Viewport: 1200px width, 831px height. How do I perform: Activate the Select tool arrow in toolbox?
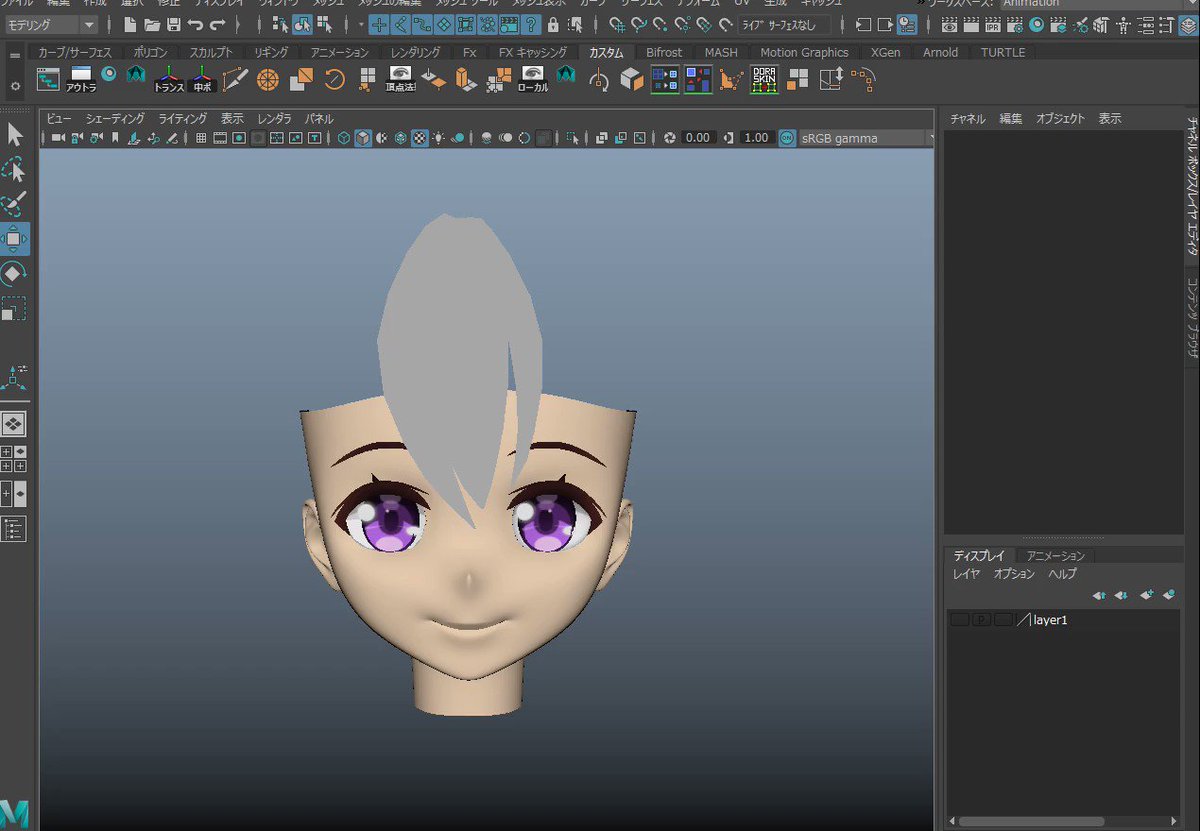click(x=14, y=134)
